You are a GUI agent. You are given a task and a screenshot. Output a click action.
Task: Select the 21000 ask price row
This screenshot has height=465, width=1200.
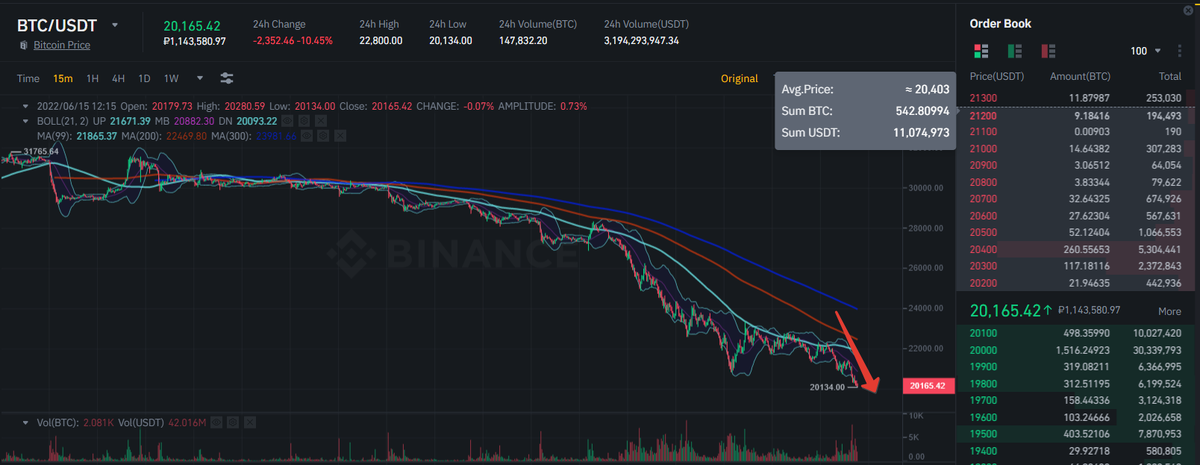pyautogui.click(x=1078, y=148)
